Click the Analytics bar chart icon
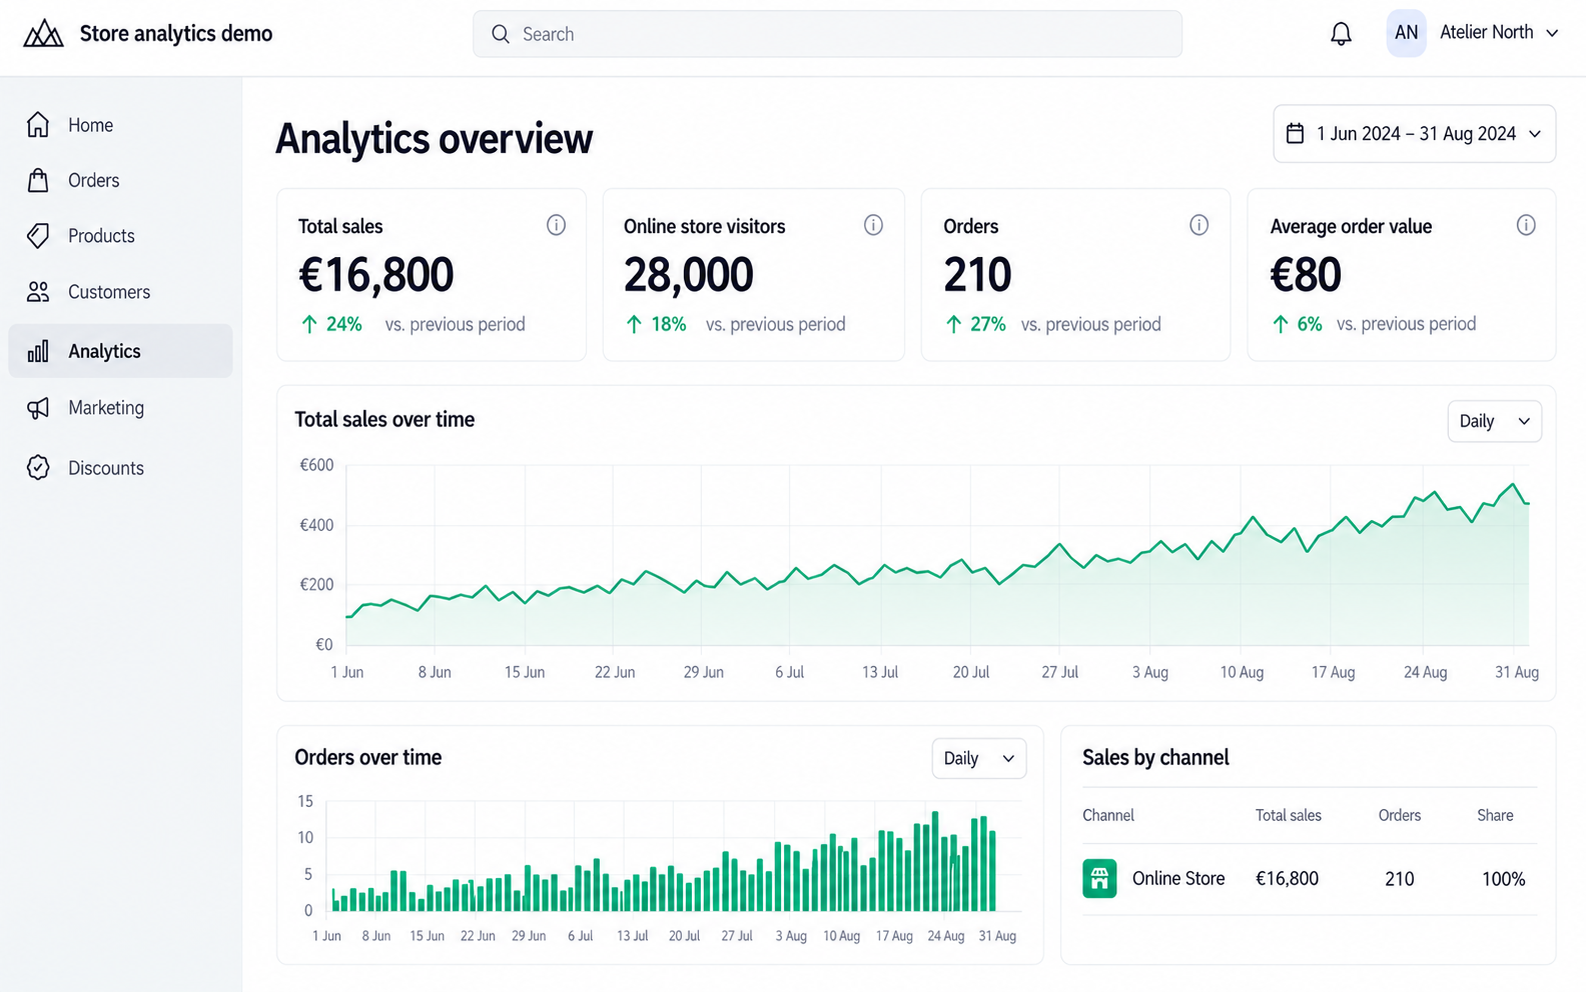 pyautogui.click(x=38, y=351)
